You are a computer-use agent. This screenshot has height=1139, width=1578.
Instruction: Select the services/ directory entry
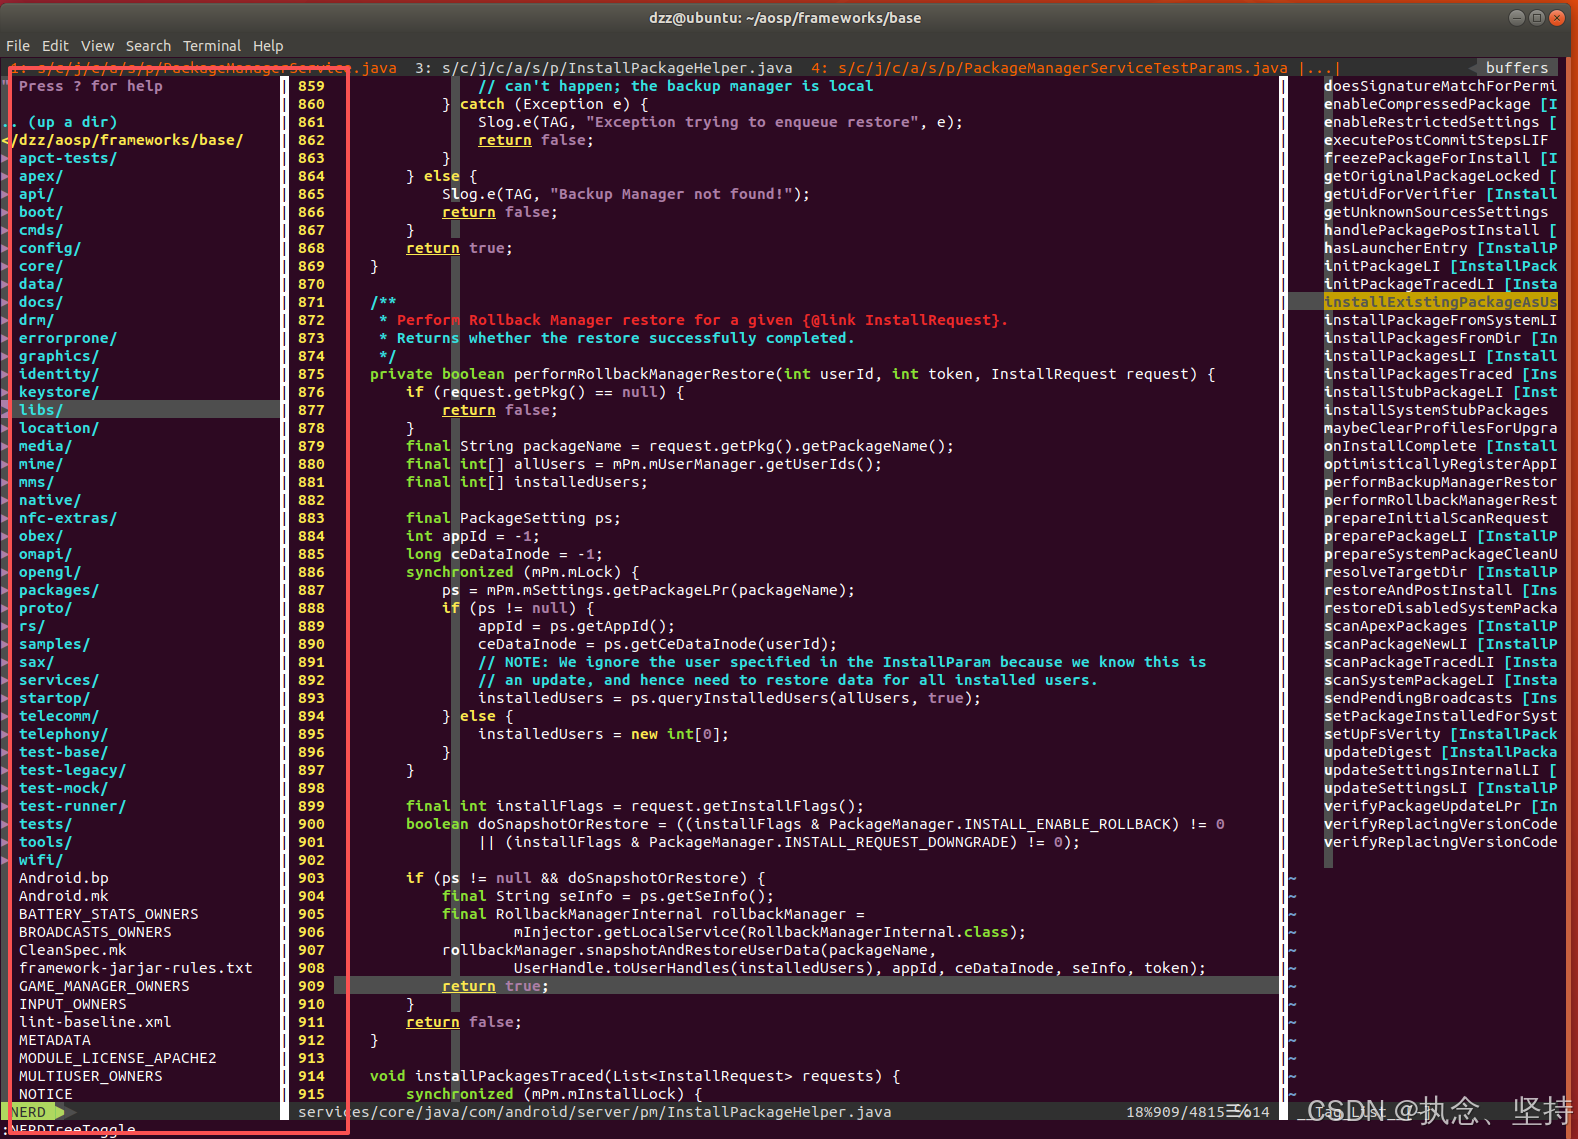(58, 680)
